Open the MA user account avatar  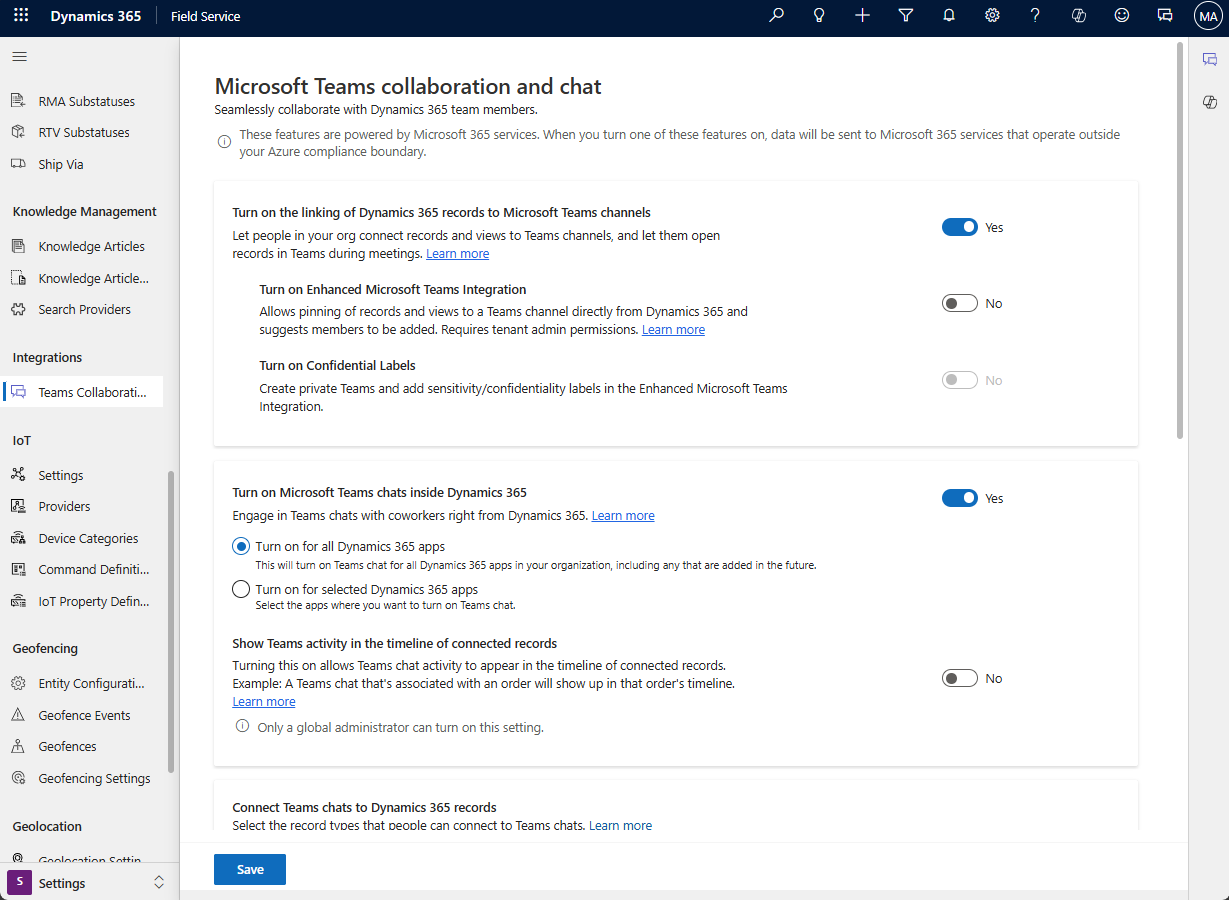1208,16
